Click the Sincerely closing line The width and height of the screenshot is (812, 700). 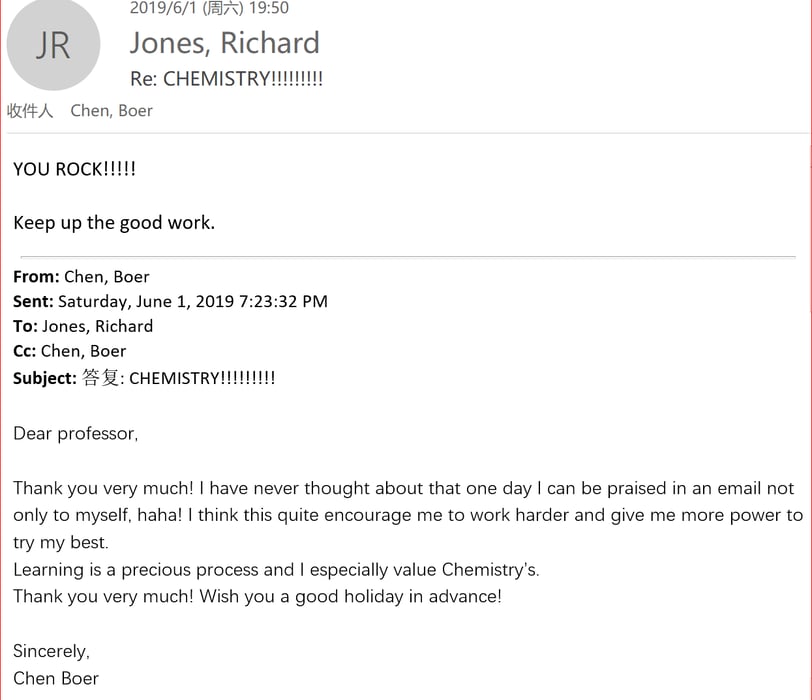click(51, 651)
